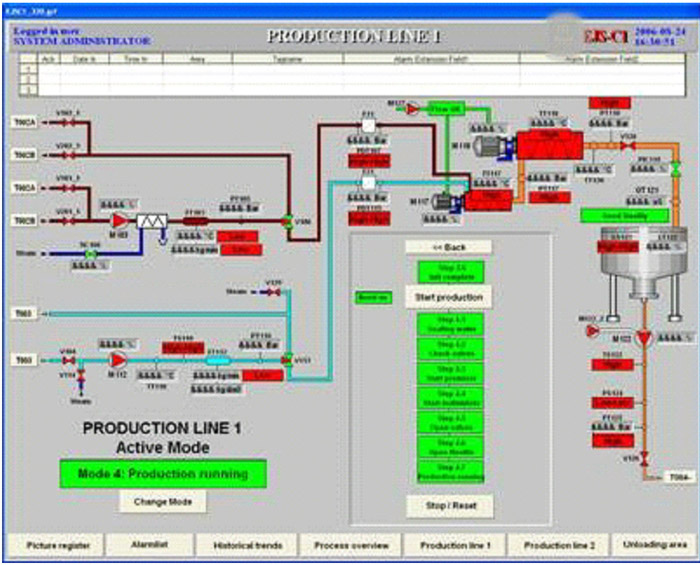Image resolution: width=700 pixels, height=565 pixels.
Task: Click the zigzag heat exchanger symbol
Action: coord(152,221)
